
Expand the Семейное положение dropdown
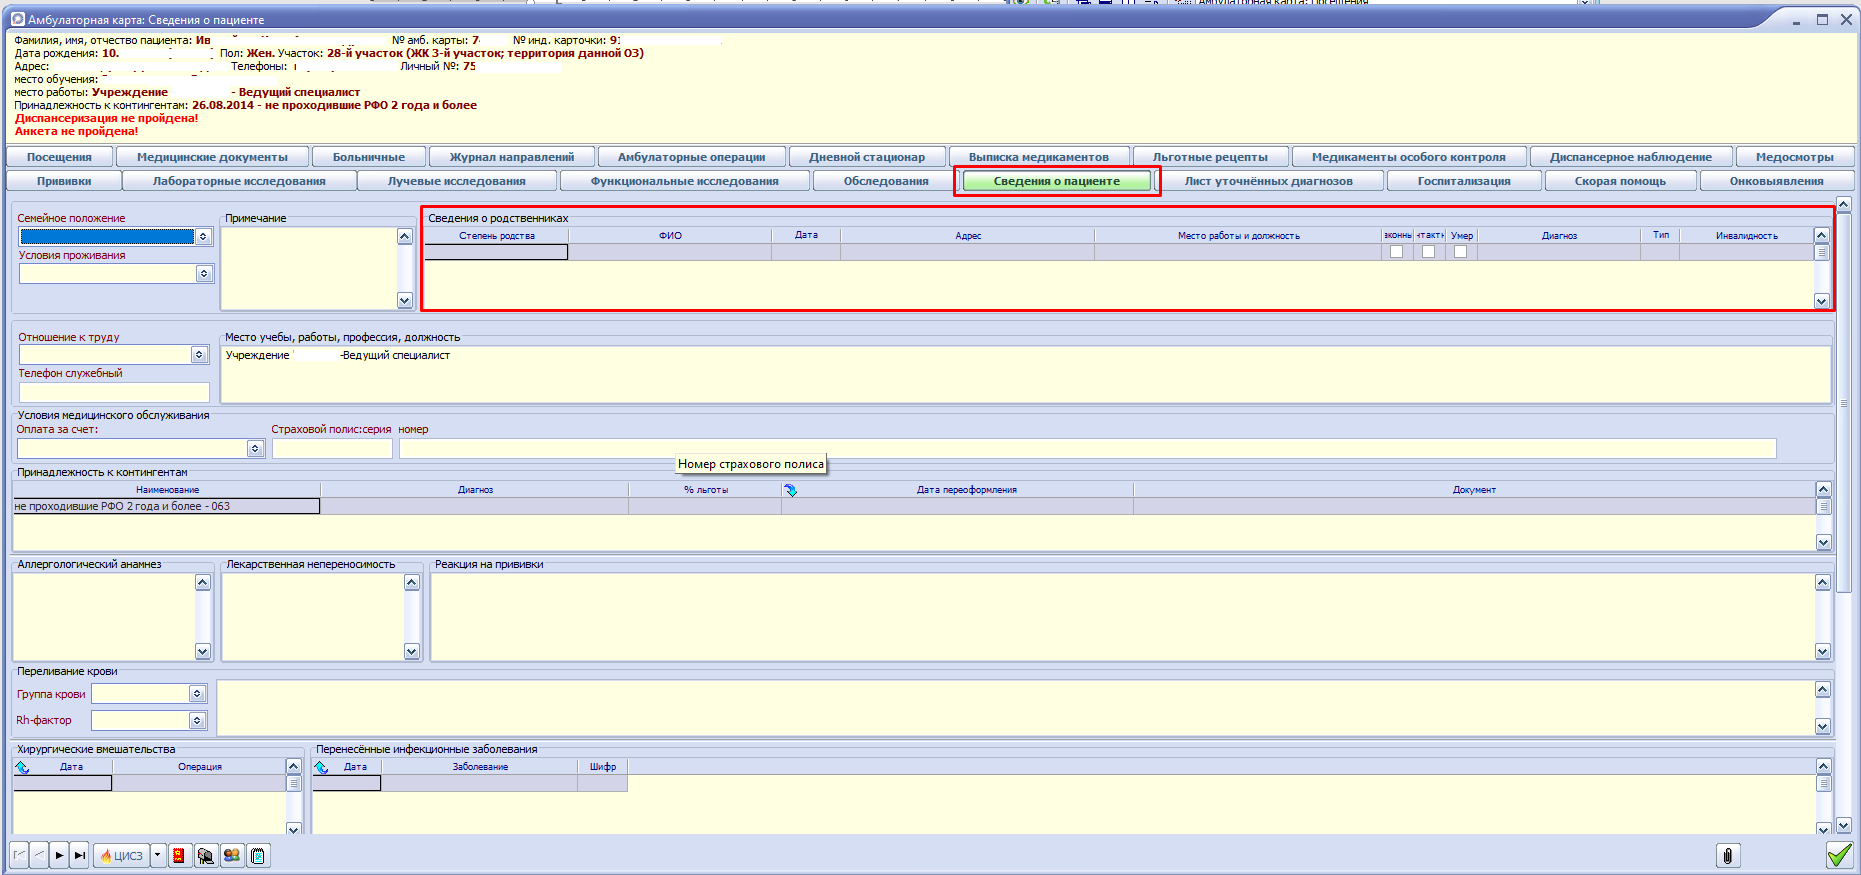point(203,237)
